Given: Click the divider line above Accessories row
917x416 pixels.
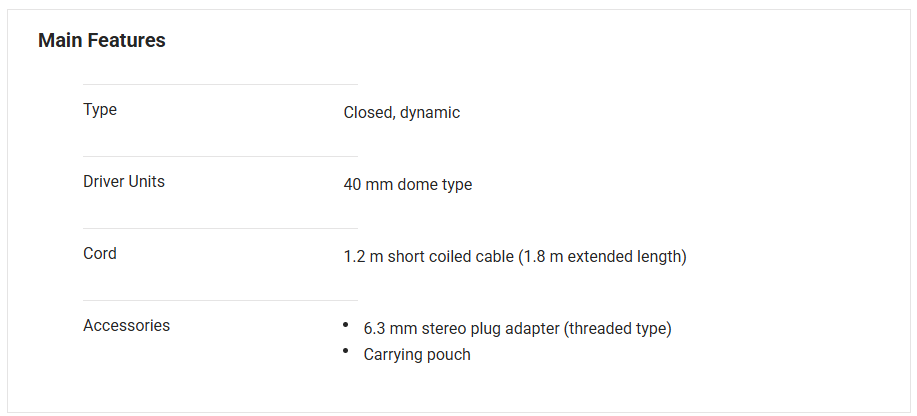Looking at the screenshot, I should tap(220, 301).
